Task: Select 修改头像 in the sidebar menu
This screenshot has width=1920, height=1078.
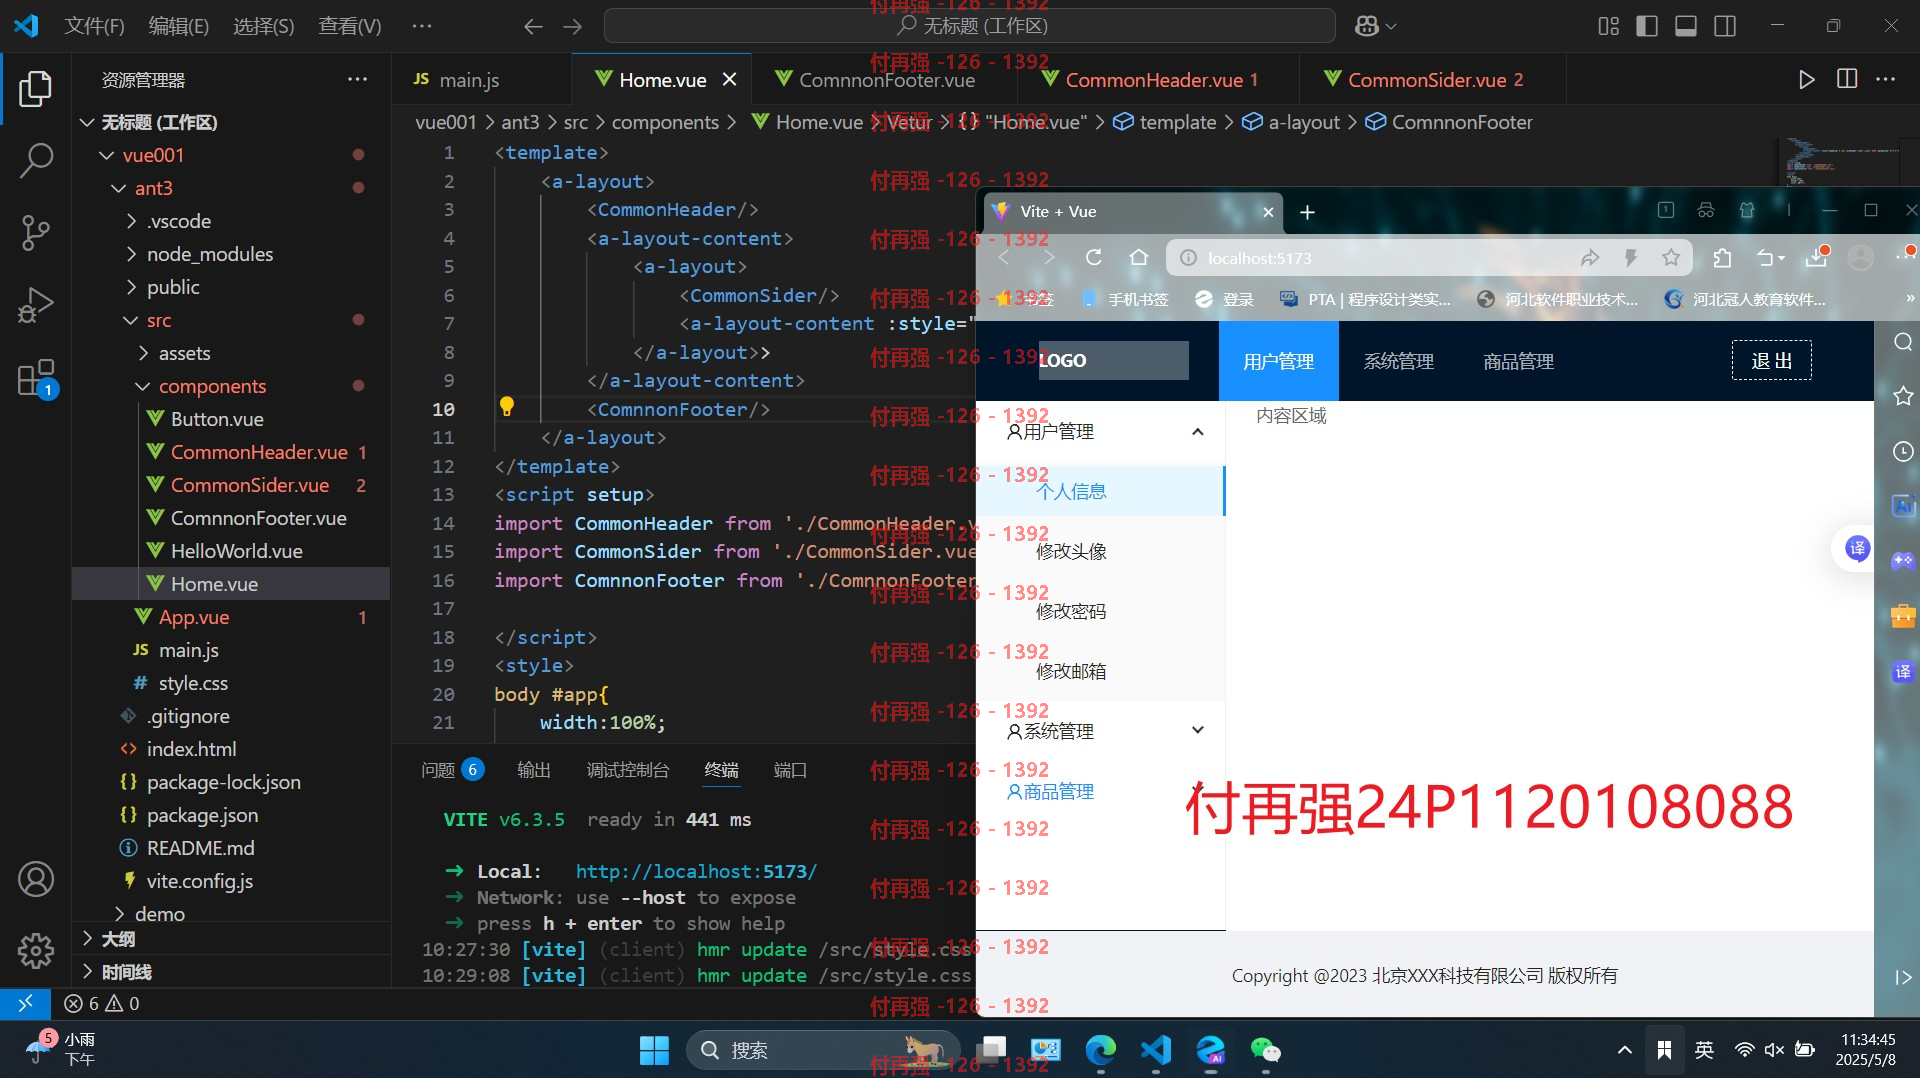Action: pyautogui.click(x=1100, y=551)
